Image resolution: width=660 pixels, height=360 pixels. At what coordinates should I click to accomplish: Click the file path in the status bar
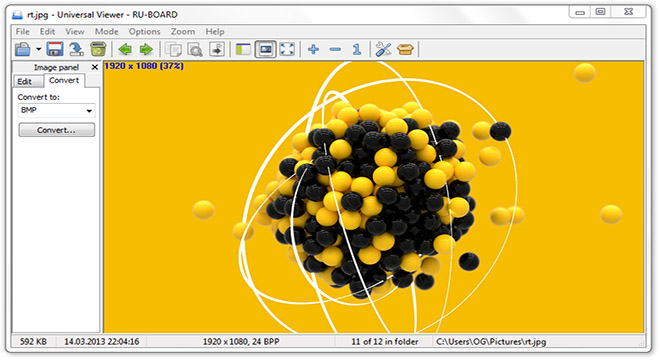click(491, 341)
